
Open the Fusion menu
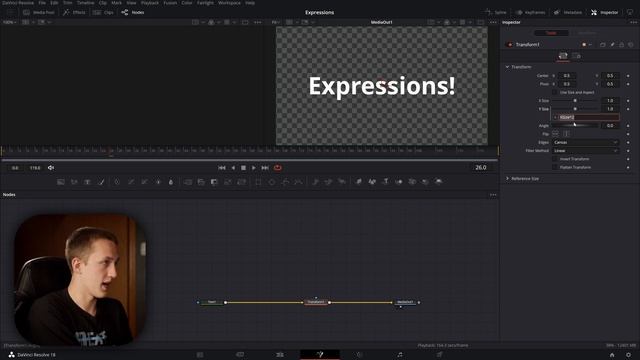click(x=170, y=2)
